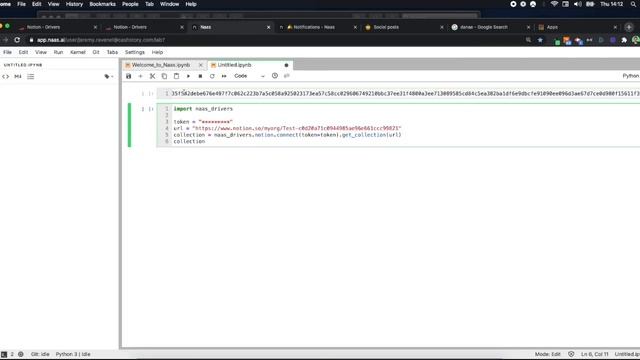Click the unsaved dot on Untitled.ipynb tab
The image size is (640, 360).
[286, 65]
